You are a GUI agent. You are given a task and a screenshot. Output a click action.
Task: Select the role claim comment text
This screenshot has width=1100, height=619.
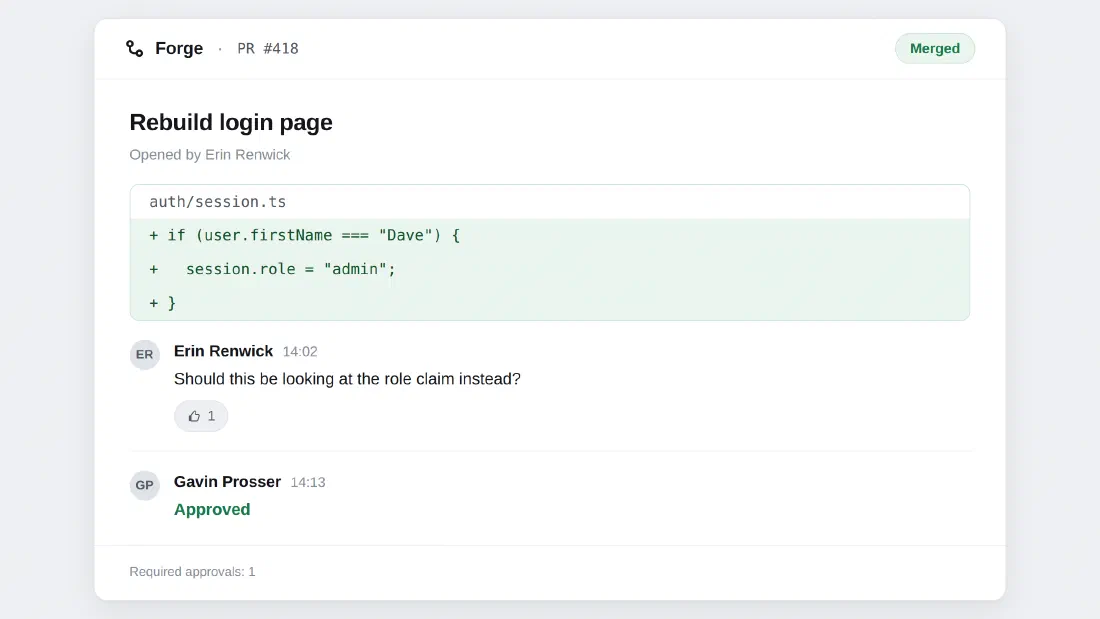pyautogui.click(x=347, y=379)
